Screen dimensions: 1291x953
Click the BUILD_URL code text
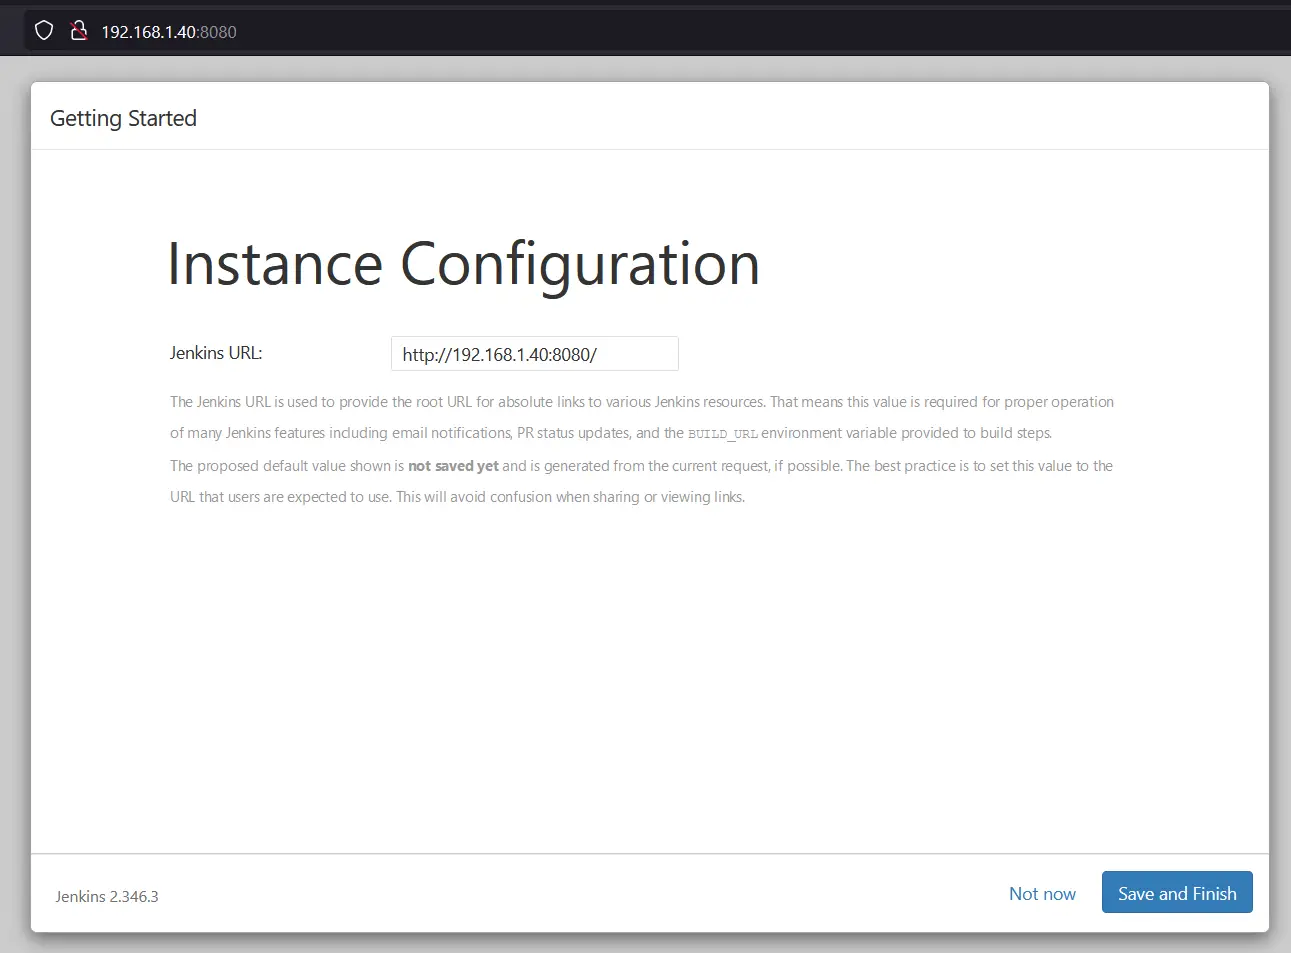click(722, 434)
